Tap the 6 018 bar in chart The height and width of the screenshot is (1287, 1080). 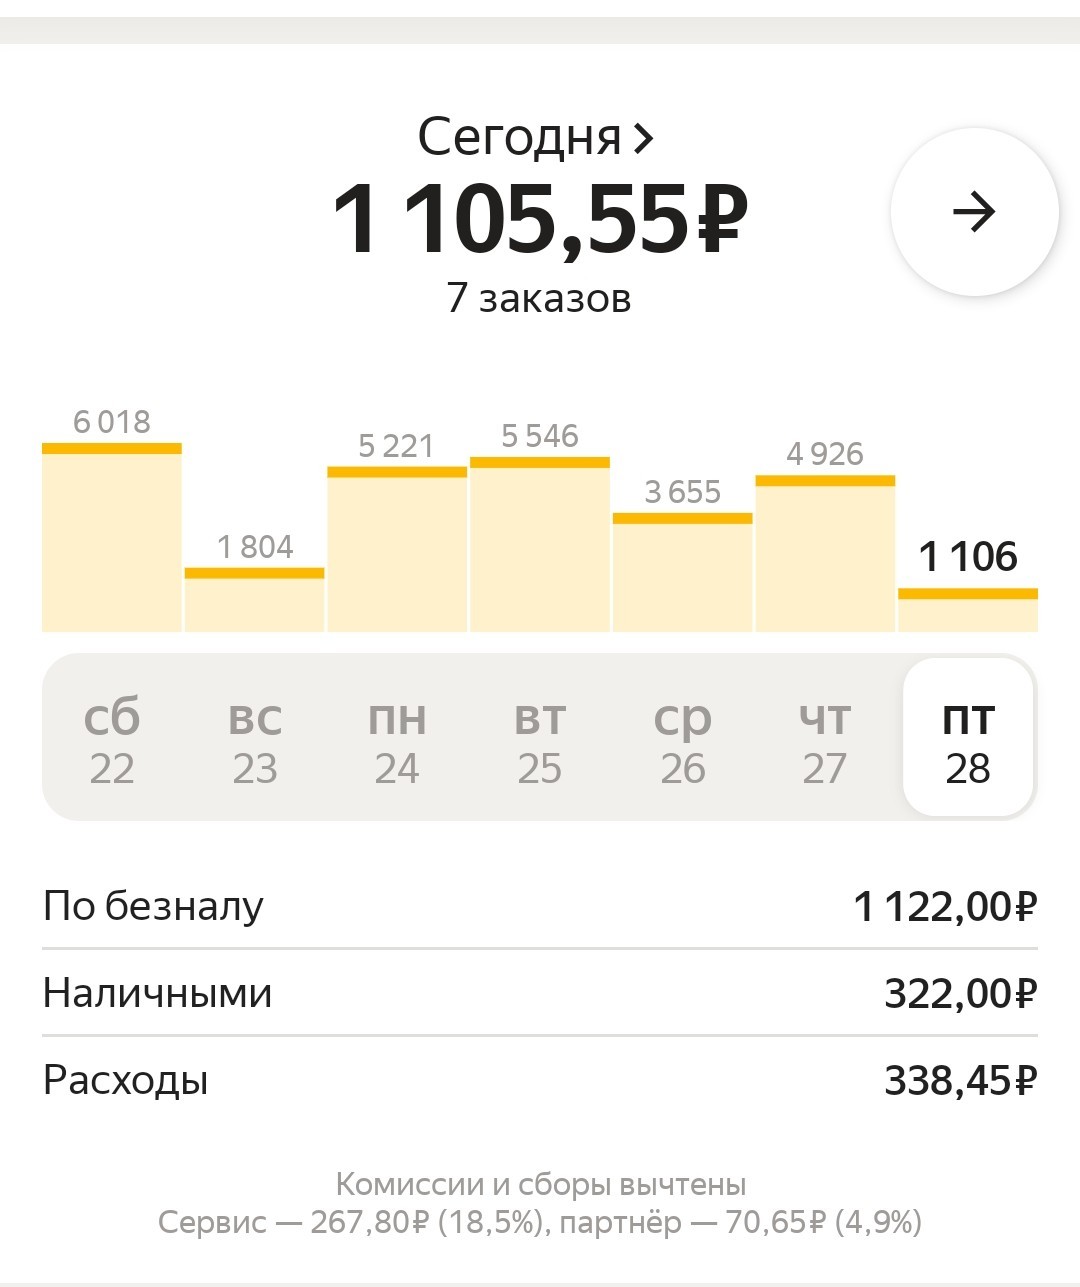click(112, 537)
